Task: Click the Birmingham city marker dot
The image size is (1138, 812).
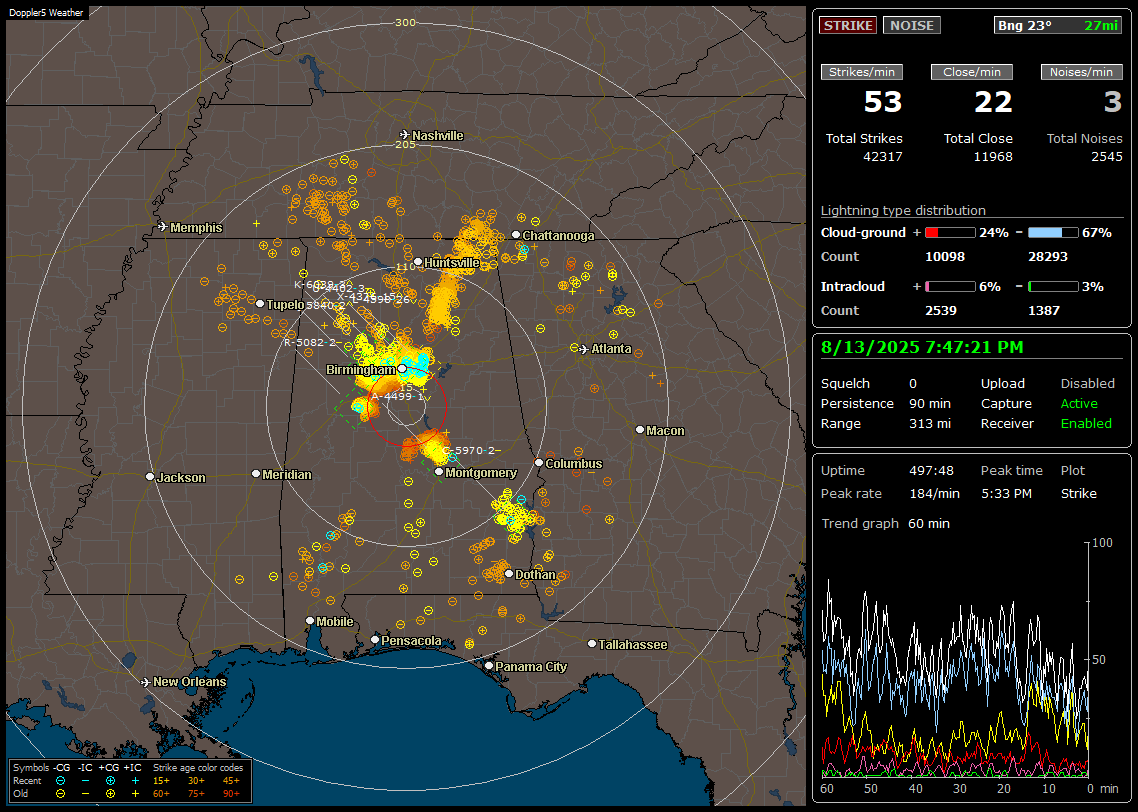Action: pos(402,369)
